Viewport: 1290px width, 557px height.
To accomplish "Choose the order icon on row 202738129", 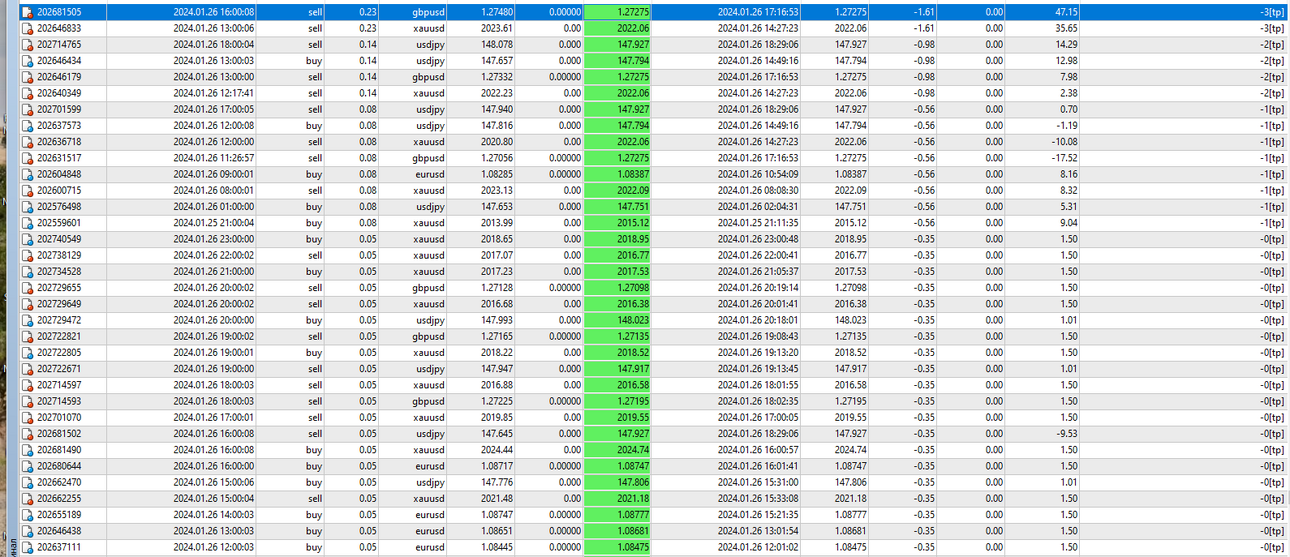I will coord(27,255).
